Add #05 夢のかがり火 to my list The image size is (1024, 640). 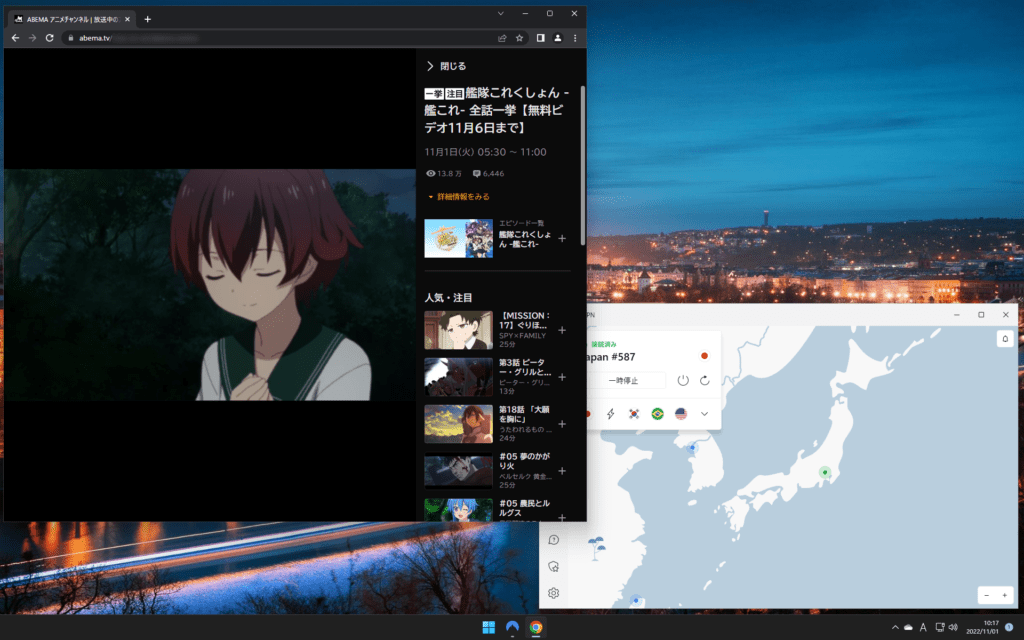tap(562, 471)
